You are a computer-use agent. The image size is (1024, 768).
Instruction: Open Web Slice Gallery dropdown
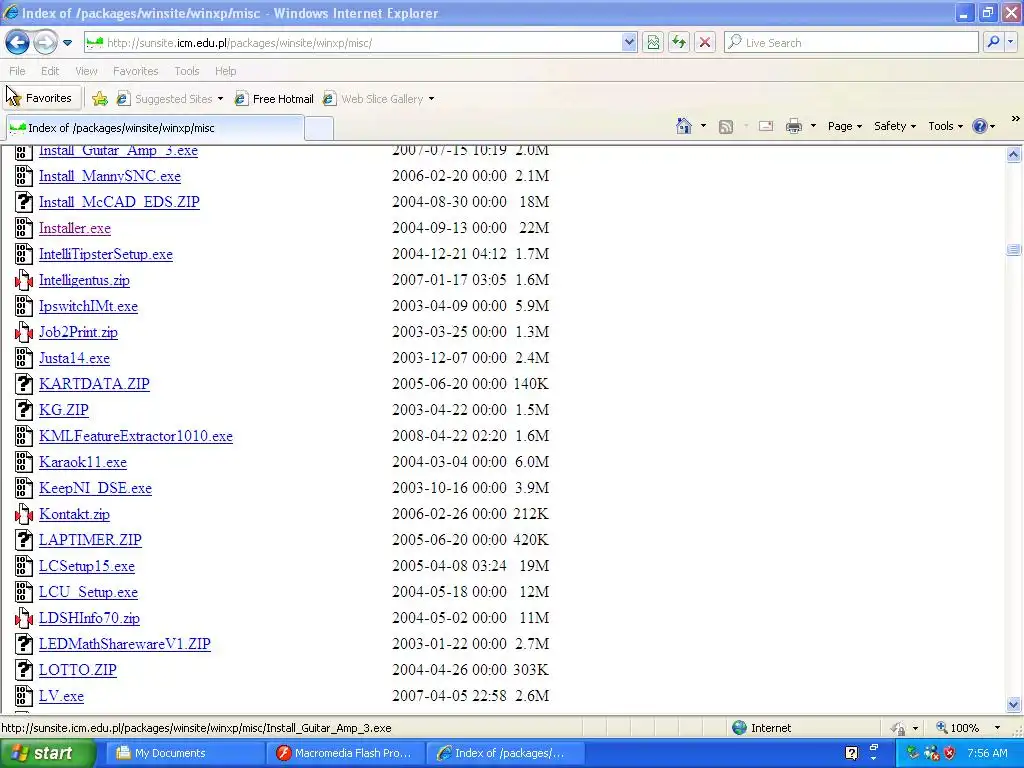pyautogui.click(x=379, y=99)
